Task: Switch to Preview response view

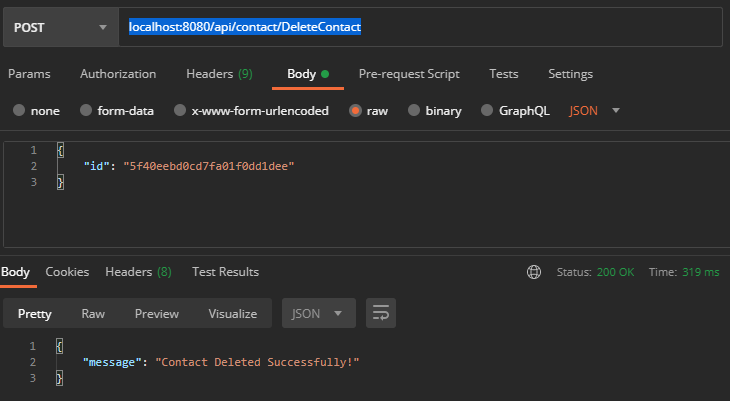Action: point(156,314)
